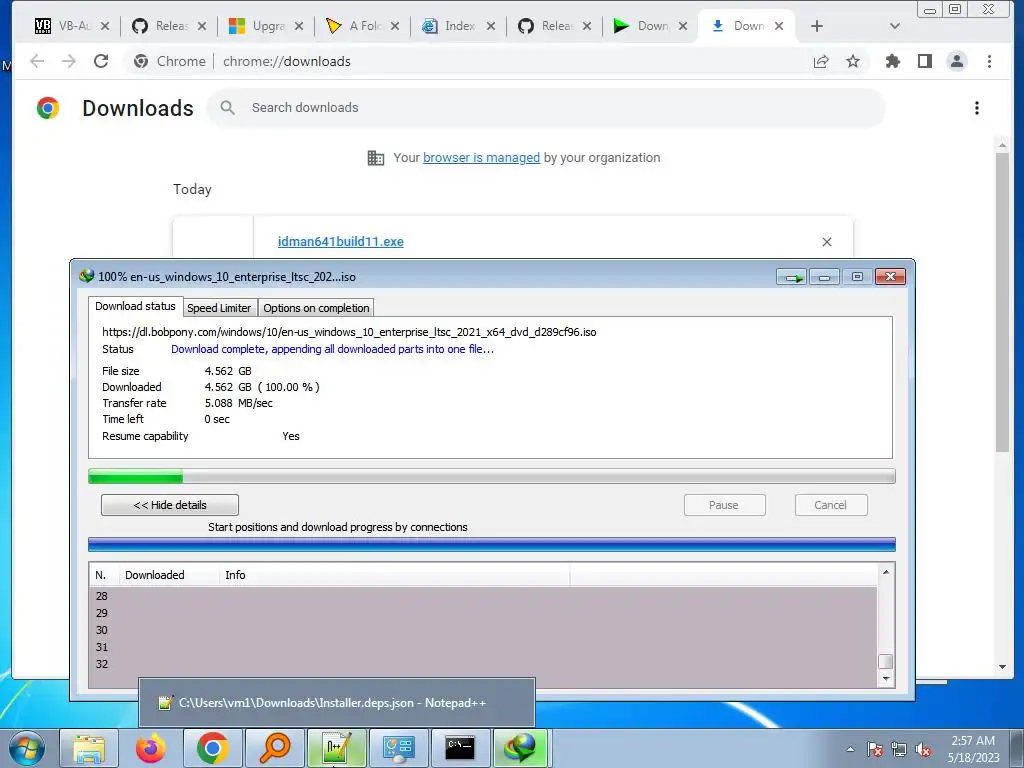1024x768 pixels.
Task: Open the Upgrade browser tab with Microsoft logo
Action: click(x=265, y=26)
